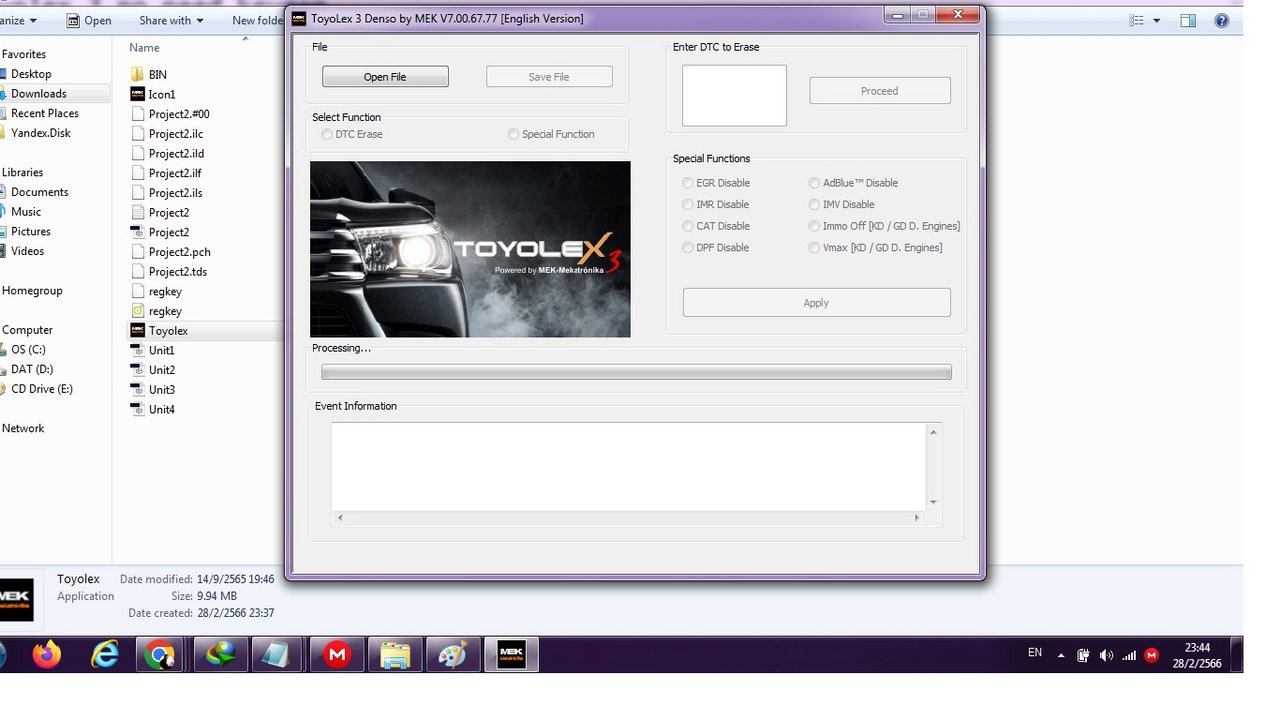Click the network signal tray icon
Screen dimensions: 1280x720
pyautogui.click(x=1129, y=656)
